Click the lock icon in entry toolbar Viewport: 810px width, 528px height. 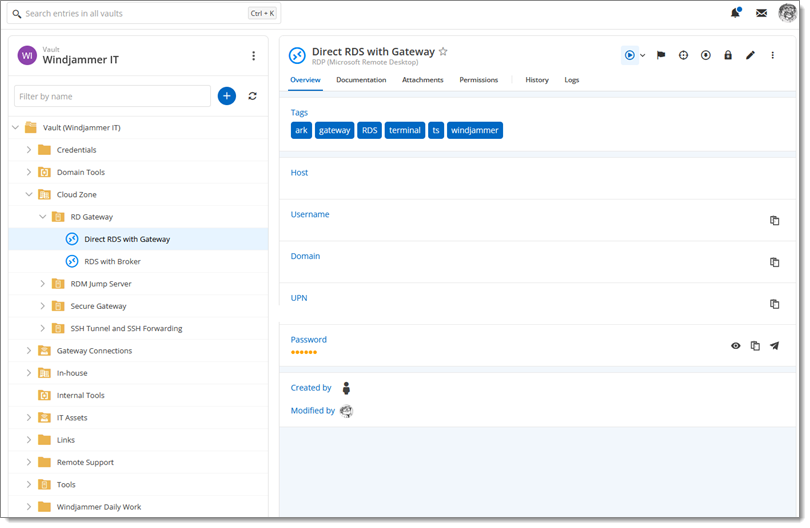coord(728,55)
